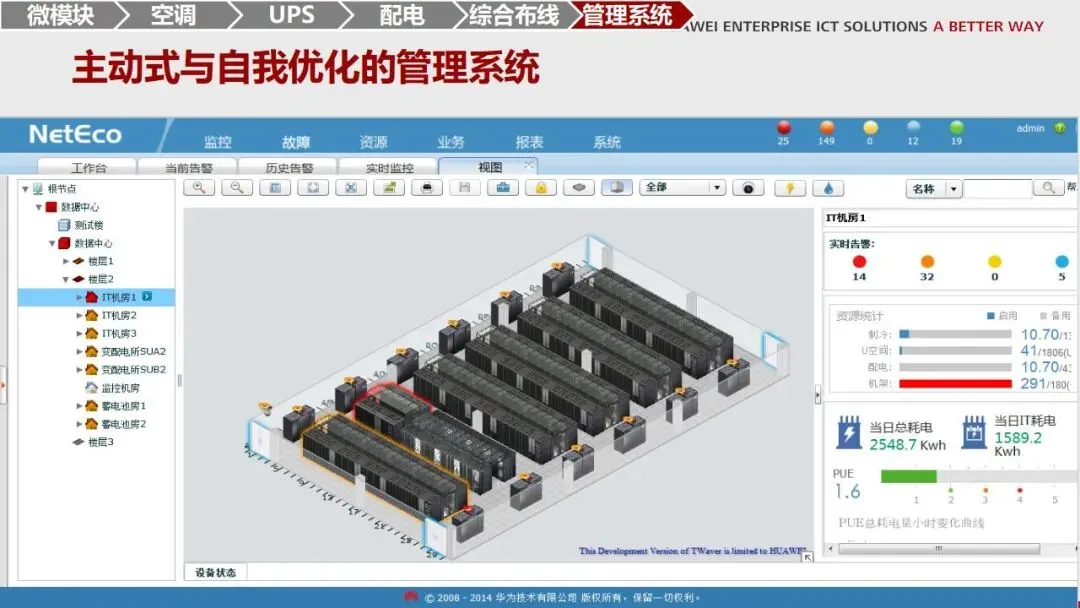Collapse the top-level 数据中心 node
The width and height of the screenshot is (1080, 608).
point(39,207)
